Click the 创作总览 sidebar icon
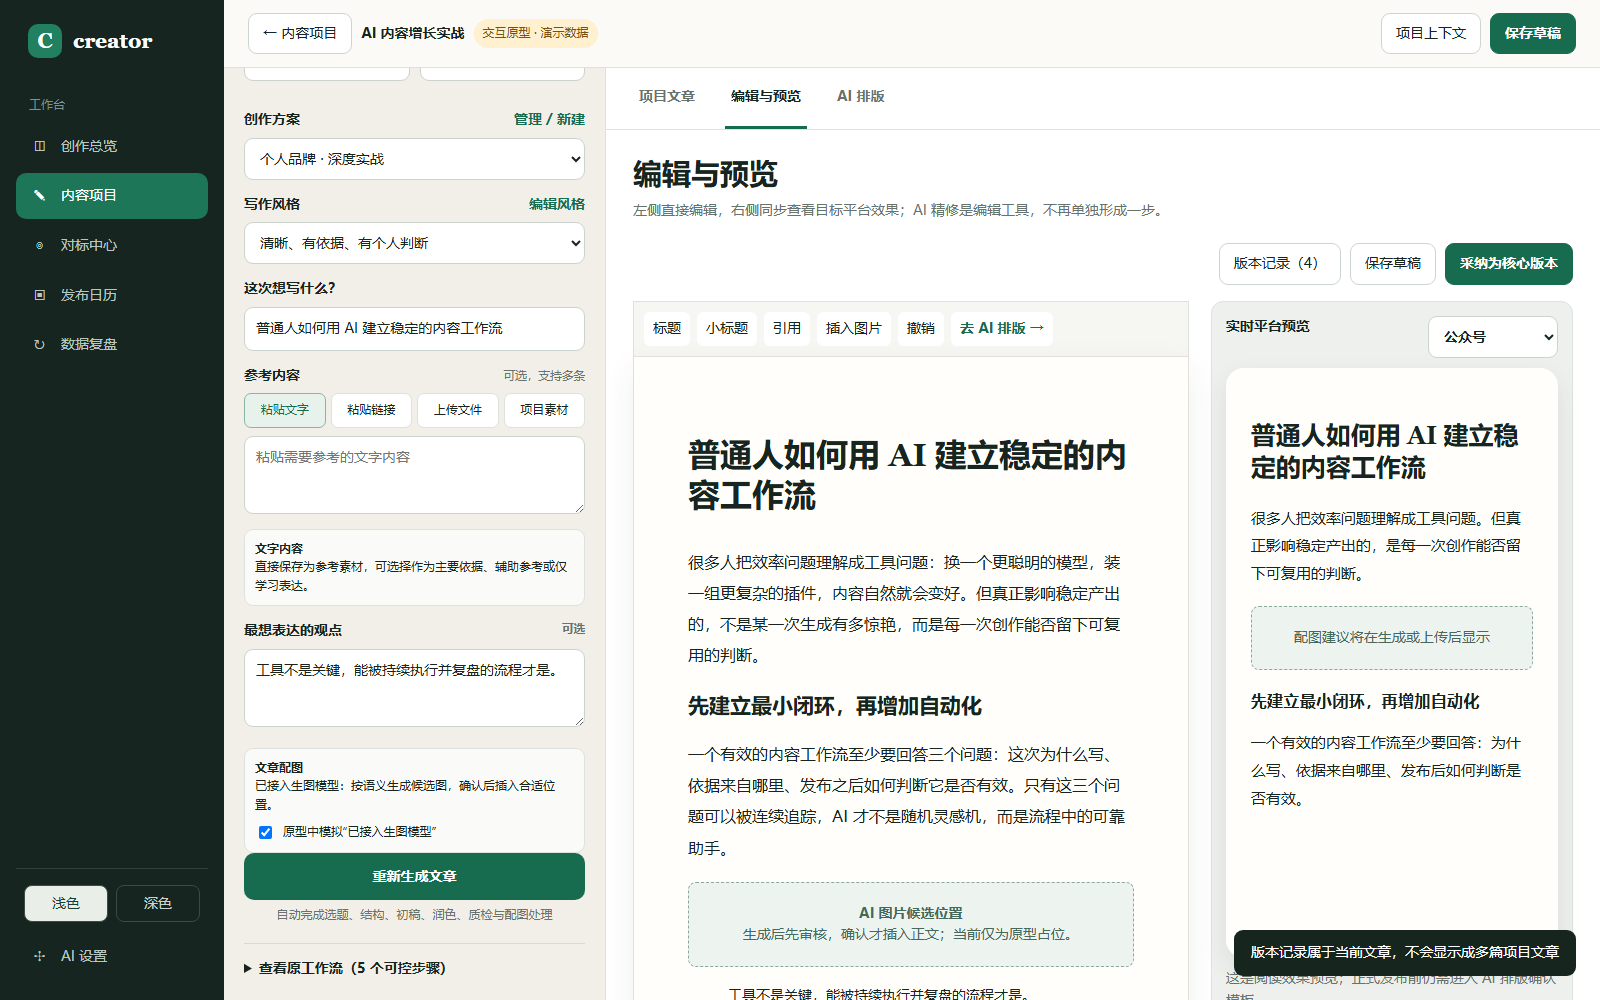1600x1000 pixels. [40, 146]
